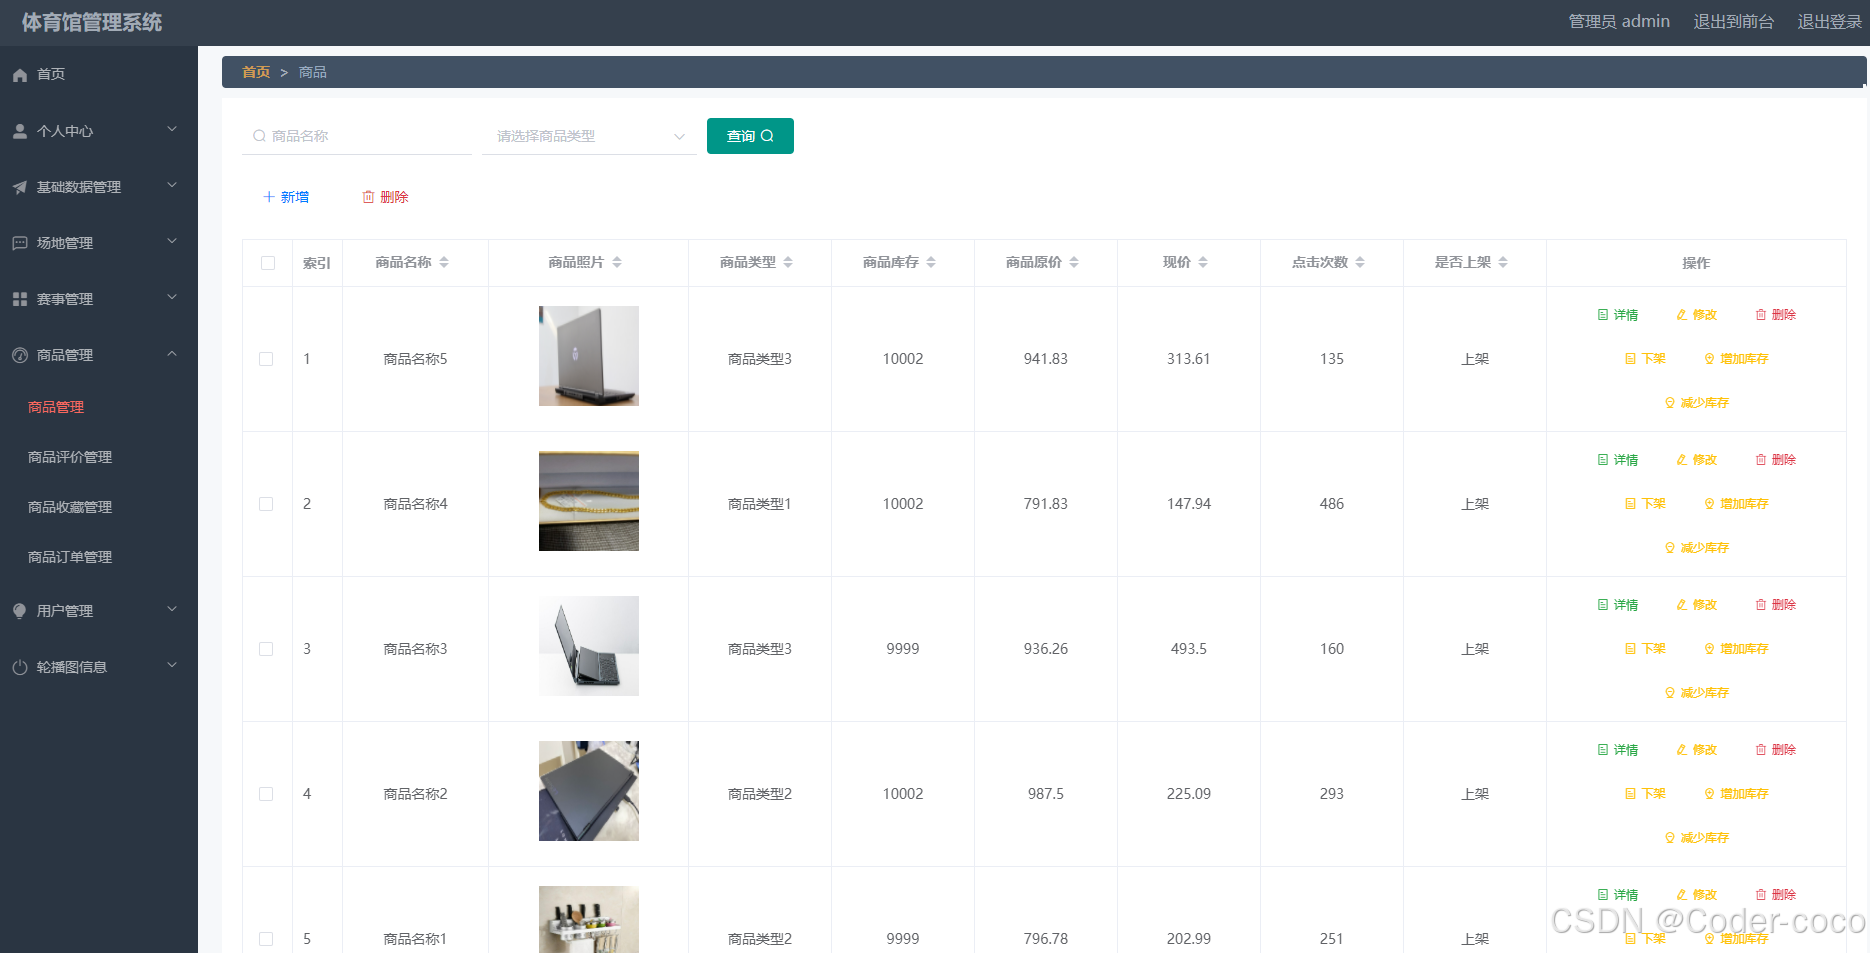Sort by 商品类型 using its sort arrows

[788, 262]
